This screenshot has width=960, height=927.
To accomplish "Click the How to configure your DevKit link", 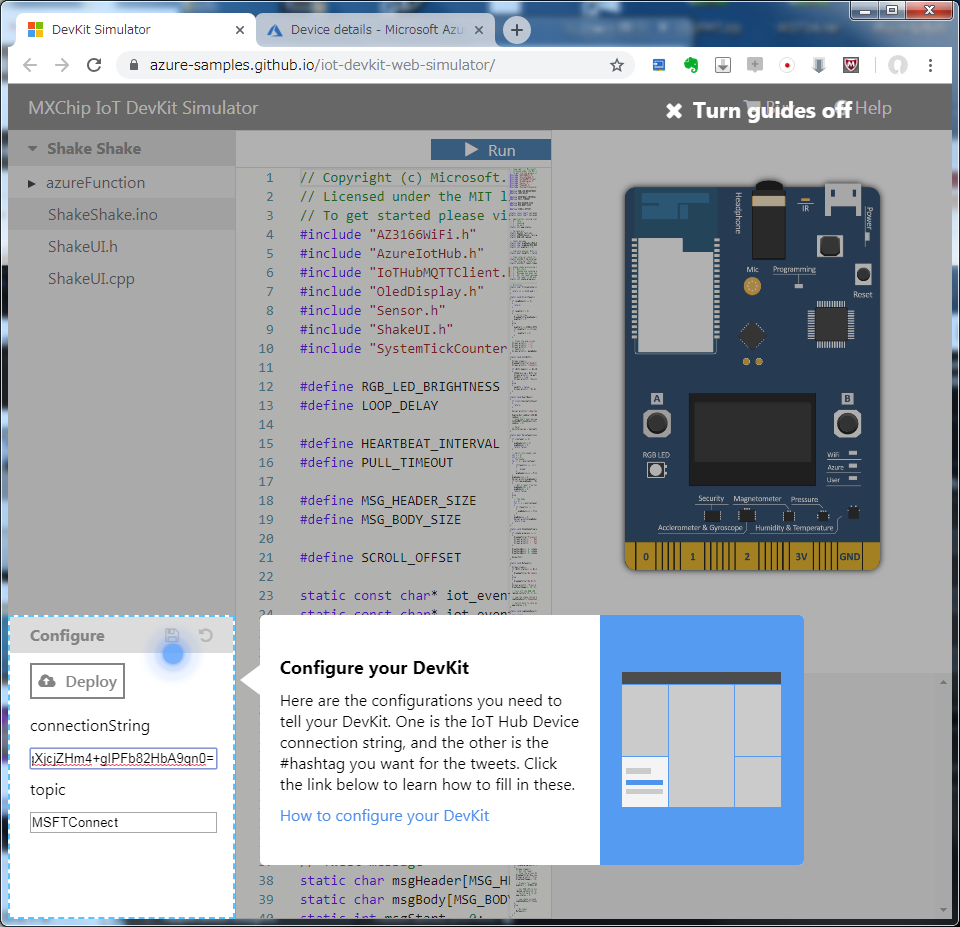I will [385, 815].
